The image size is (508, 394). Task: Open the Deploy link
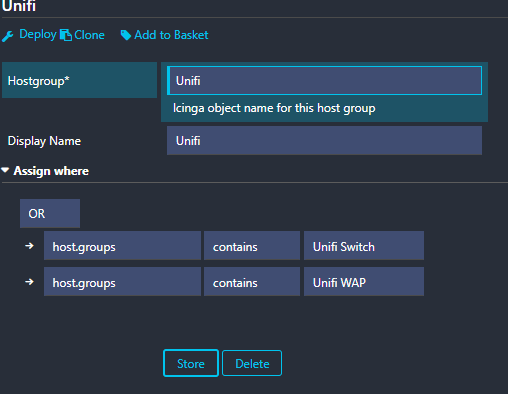pos(38,35)
